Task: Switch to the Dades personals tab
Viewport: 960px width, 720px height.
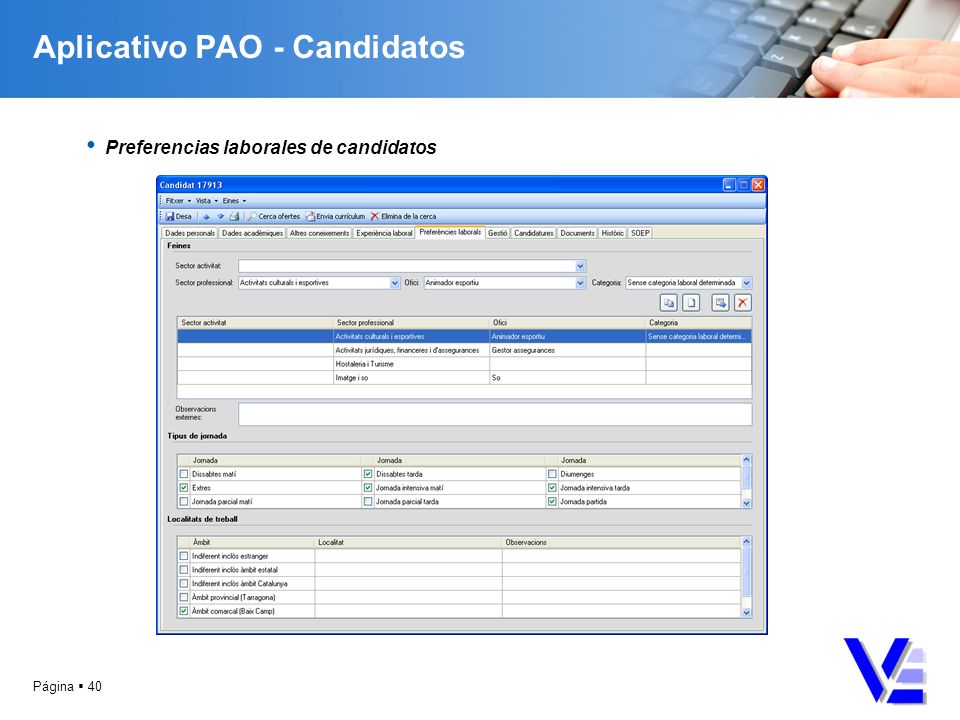Action: (x=190, y=233)
